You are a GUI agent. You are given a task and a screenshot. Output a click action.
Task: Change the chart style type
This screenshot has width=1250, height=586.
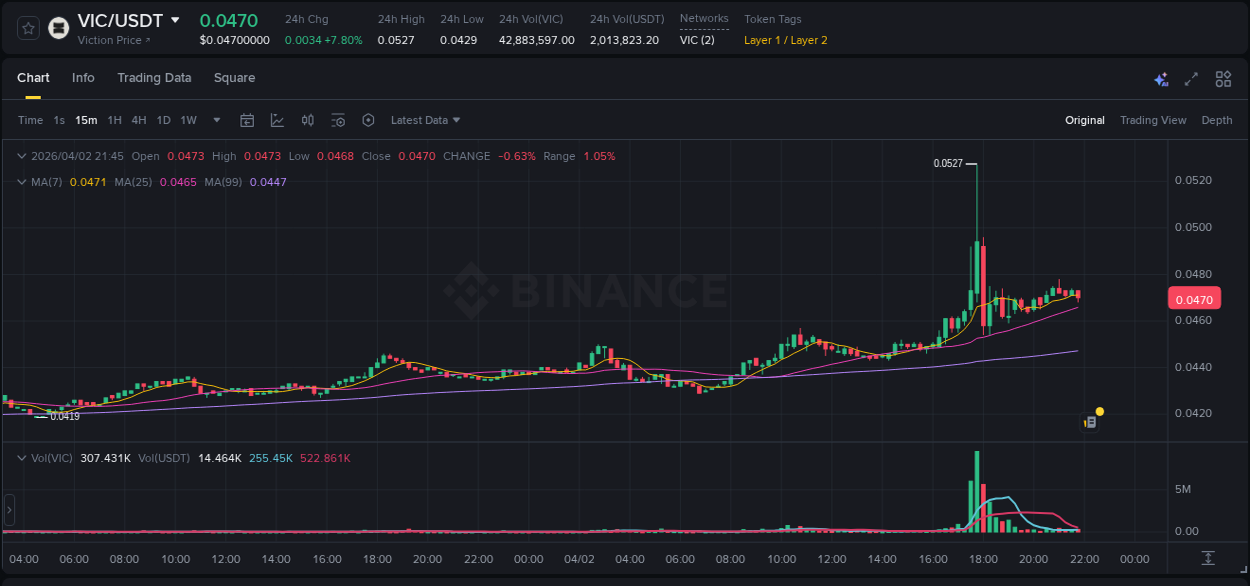(277, 120)
